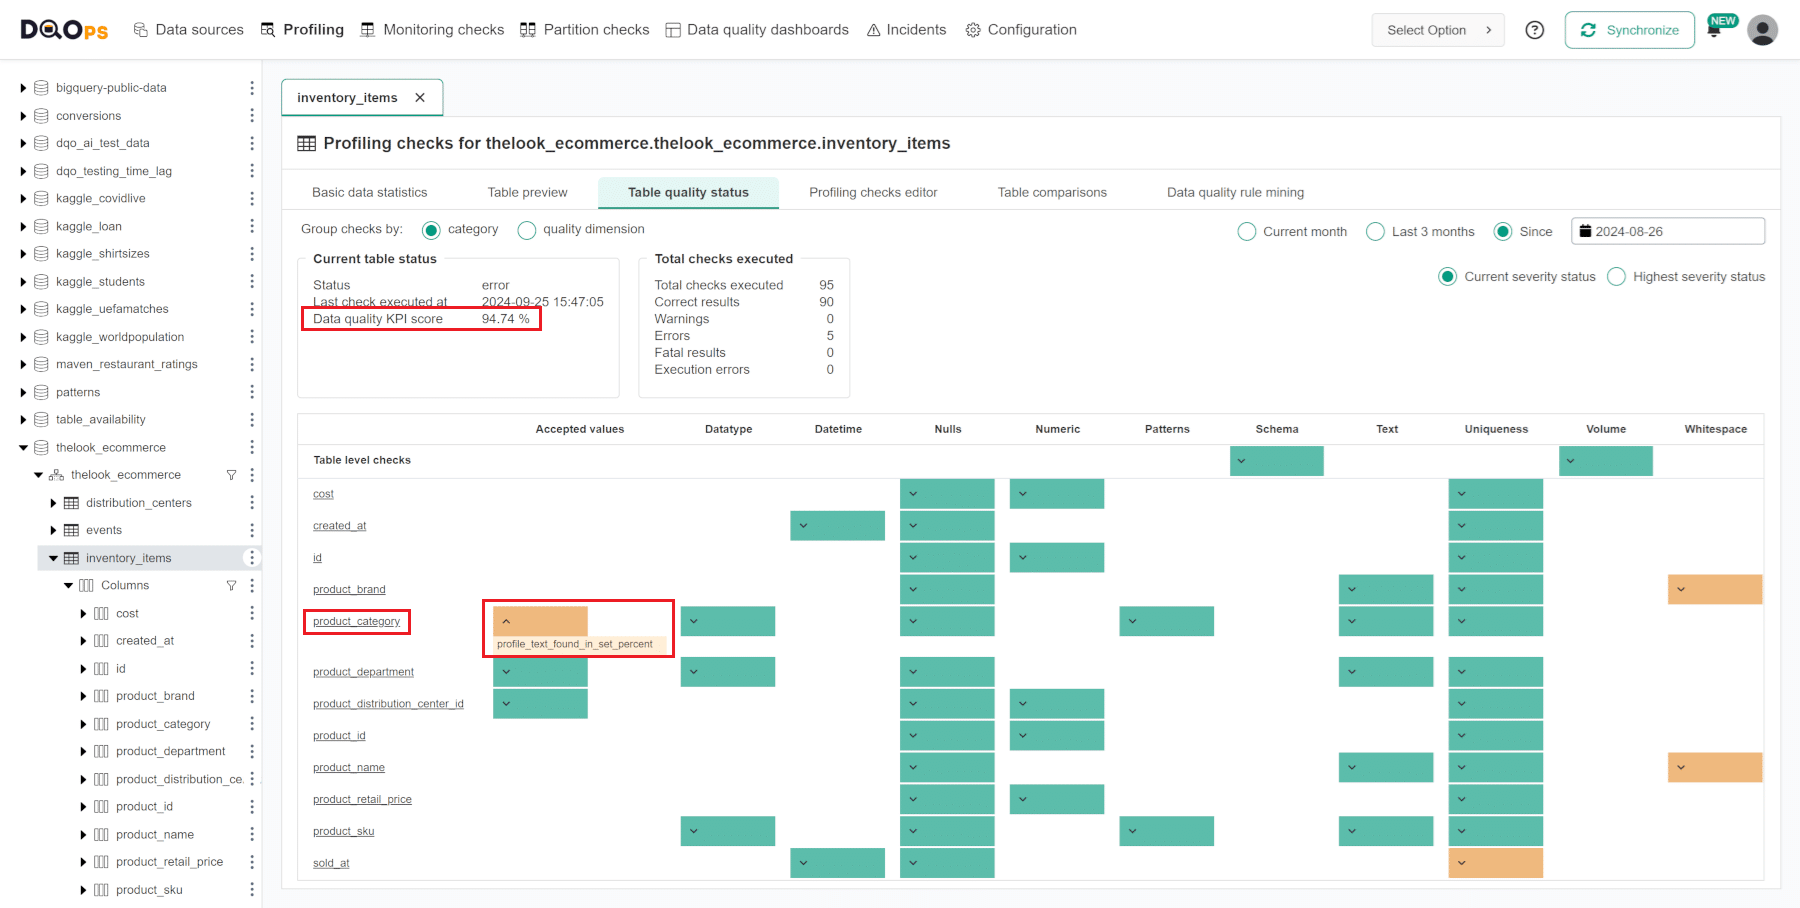Close the inventory_items tab
Screen dimensions: 1800x908
coord(420,97)
